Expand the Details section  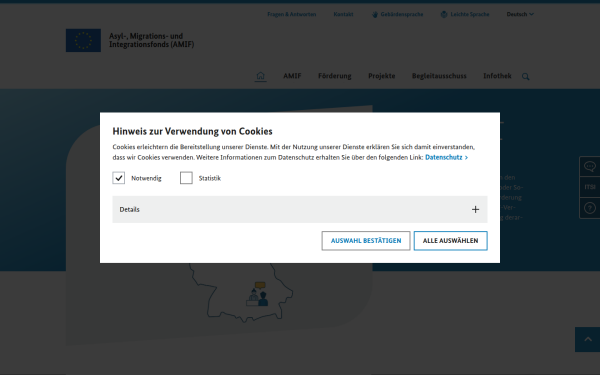300,209
